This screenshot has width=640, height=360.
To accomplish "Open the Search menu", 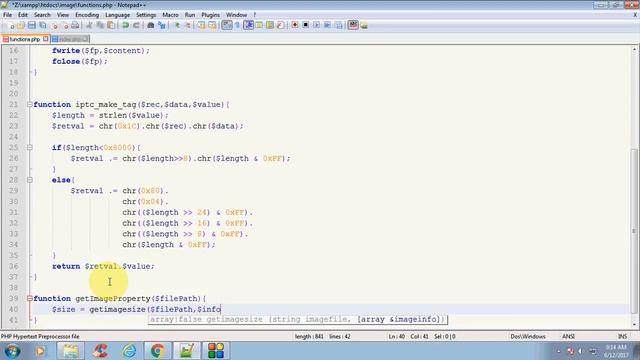I will [42, 15].
